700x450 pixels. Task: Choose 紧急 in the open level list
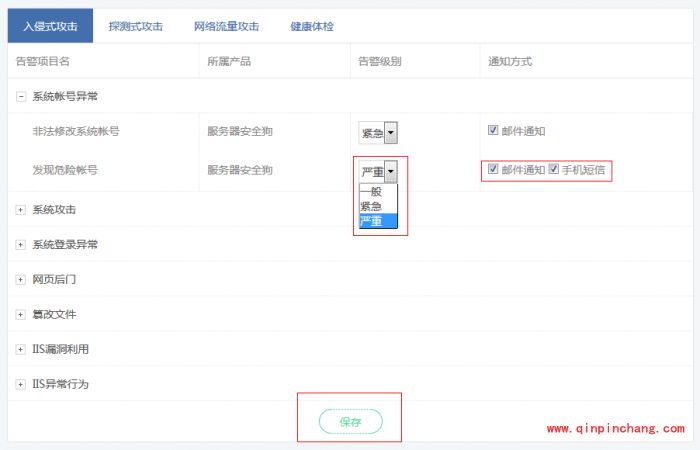coord(378,206)
